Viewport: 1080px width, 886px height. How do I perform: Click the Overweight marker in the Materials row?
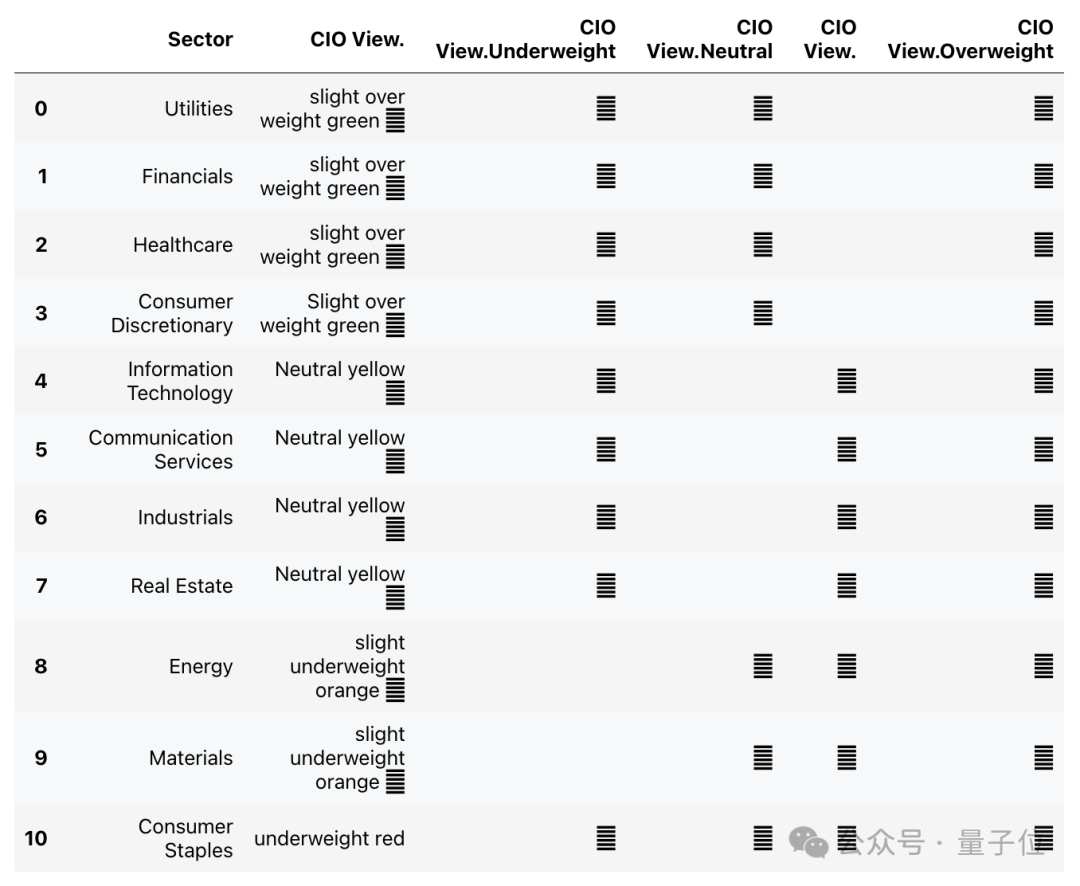tap(1044, 758)
